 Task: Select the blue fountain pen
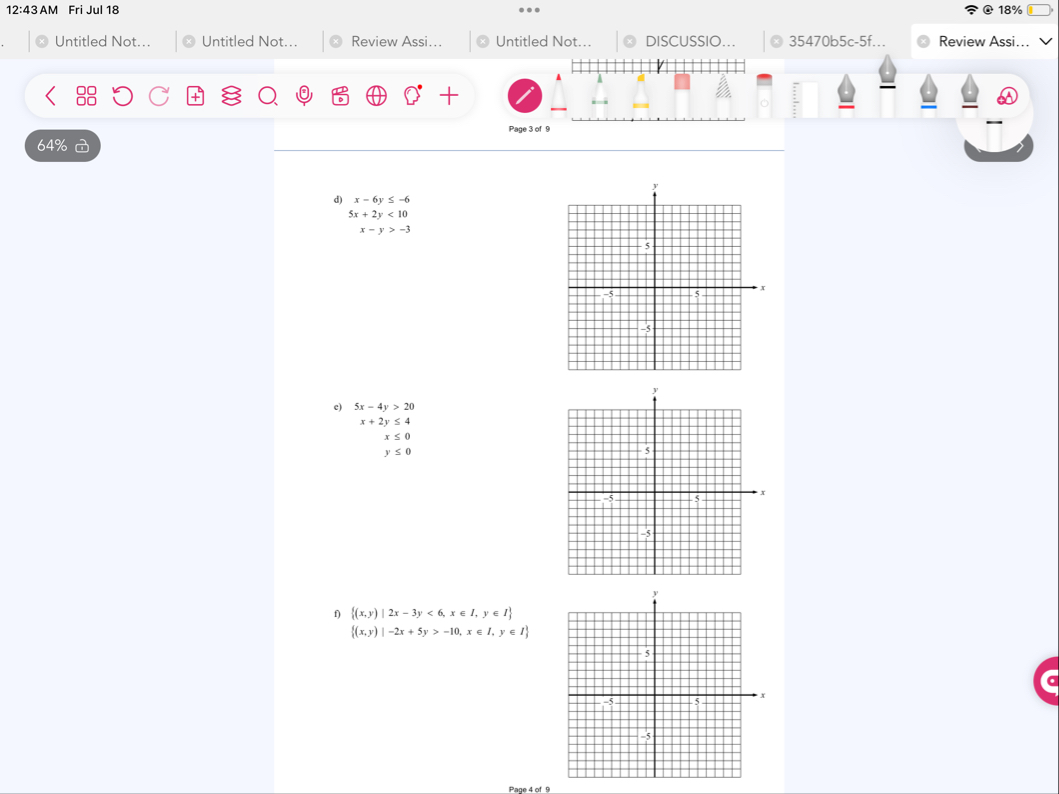pos(929,95)
